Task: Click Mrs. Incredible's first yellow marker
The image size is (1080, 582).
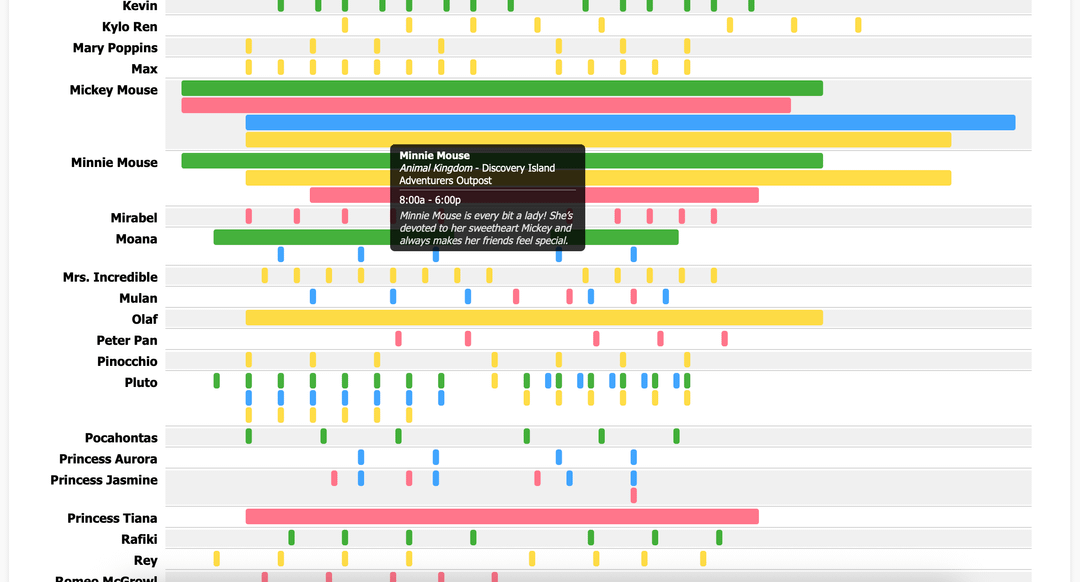Action: coord(264,276)
